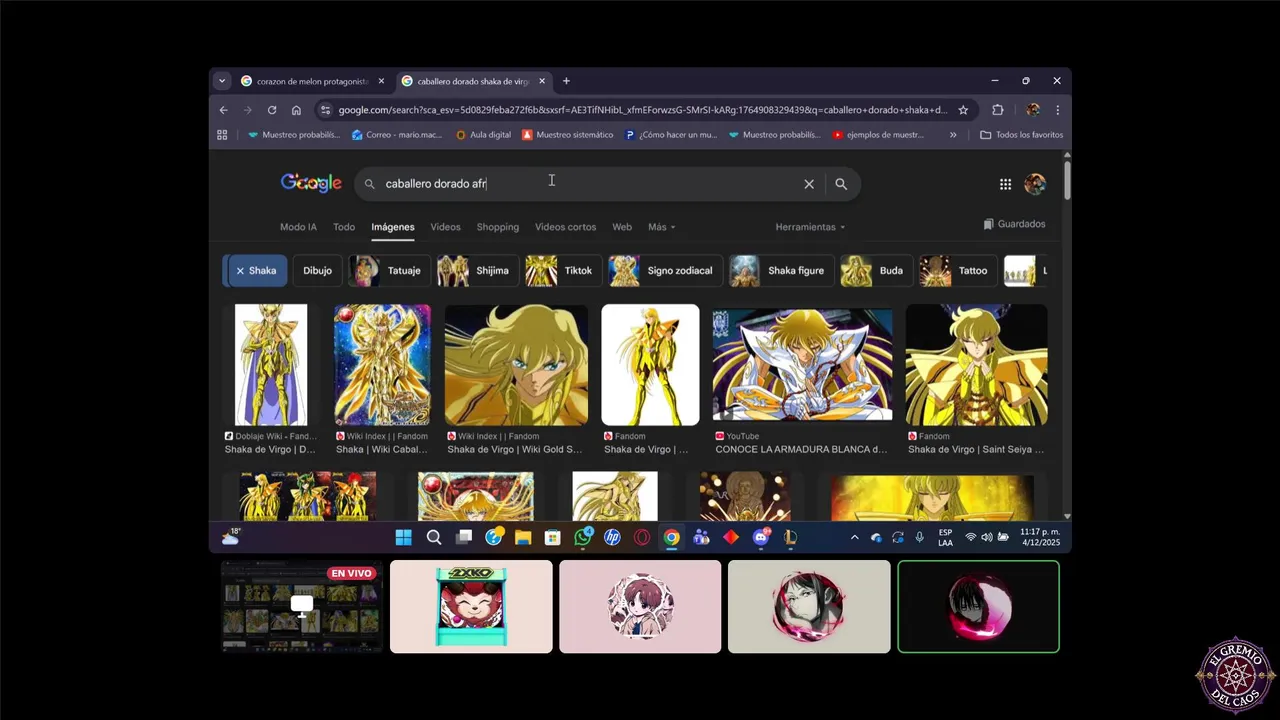
Task: Open the HP app in taskbar
Action: point(613,538)
